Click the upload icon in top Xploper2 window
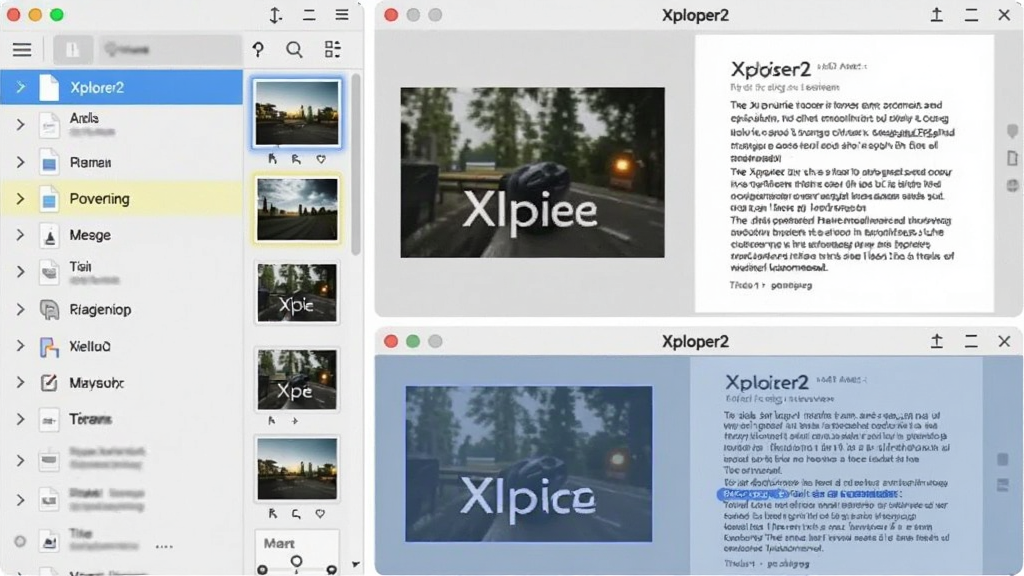The height and width of the screenshot is (576, 1024). pyautogui.click(x=936, y=14)
